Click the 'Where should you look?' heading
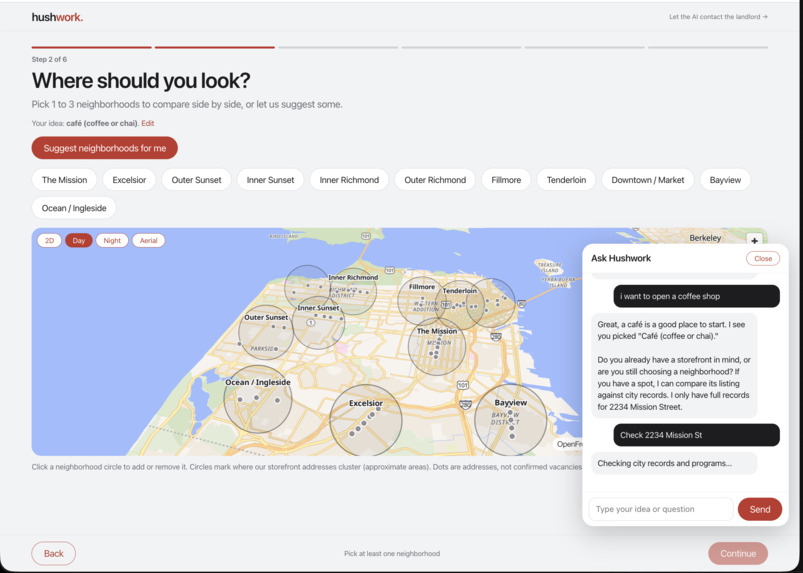The height and width of the screenshot is (573, 803). tap(141, 81)
